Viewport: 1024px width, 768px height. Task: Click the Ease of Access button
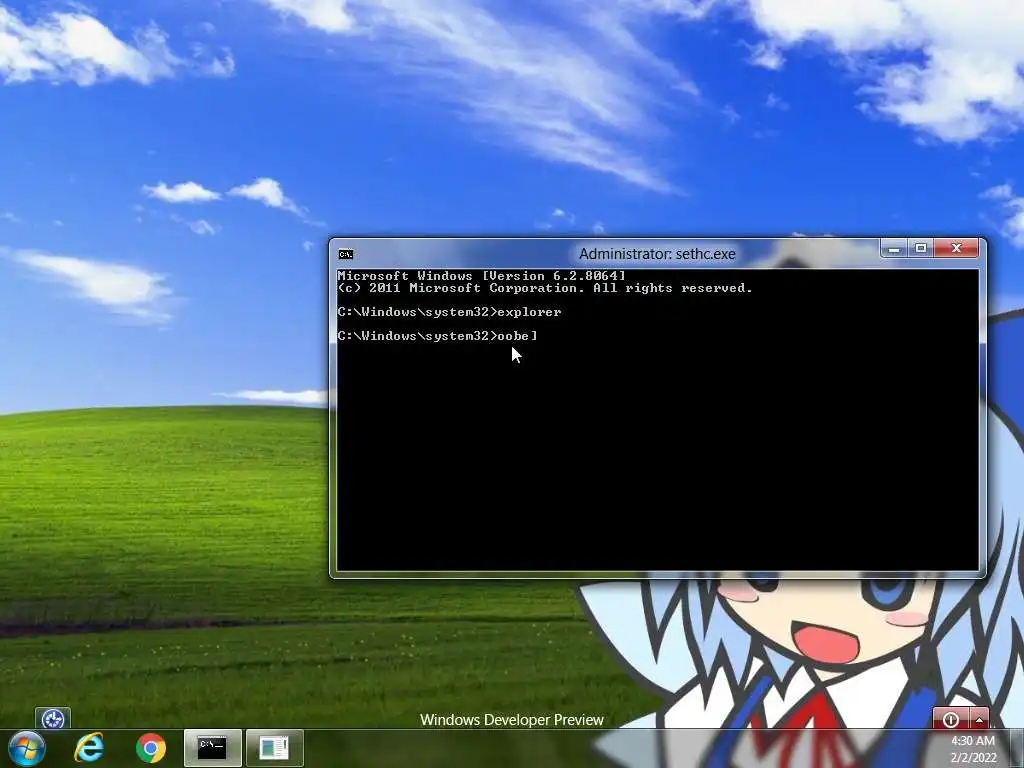(x=53, y=719)
